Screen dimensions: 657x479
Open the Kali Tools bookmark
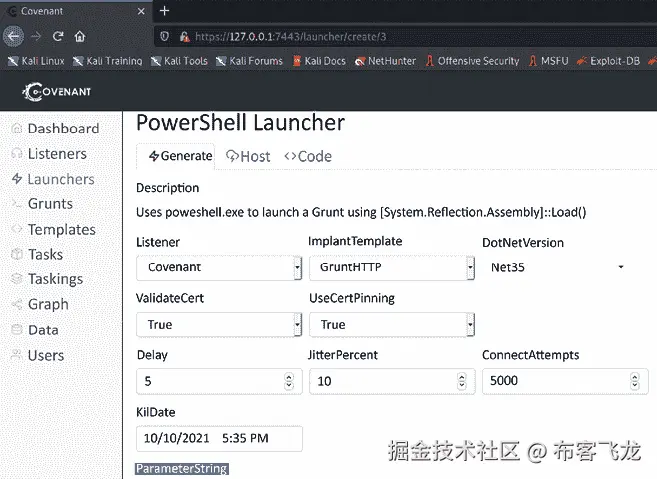(x=179, y=61)
